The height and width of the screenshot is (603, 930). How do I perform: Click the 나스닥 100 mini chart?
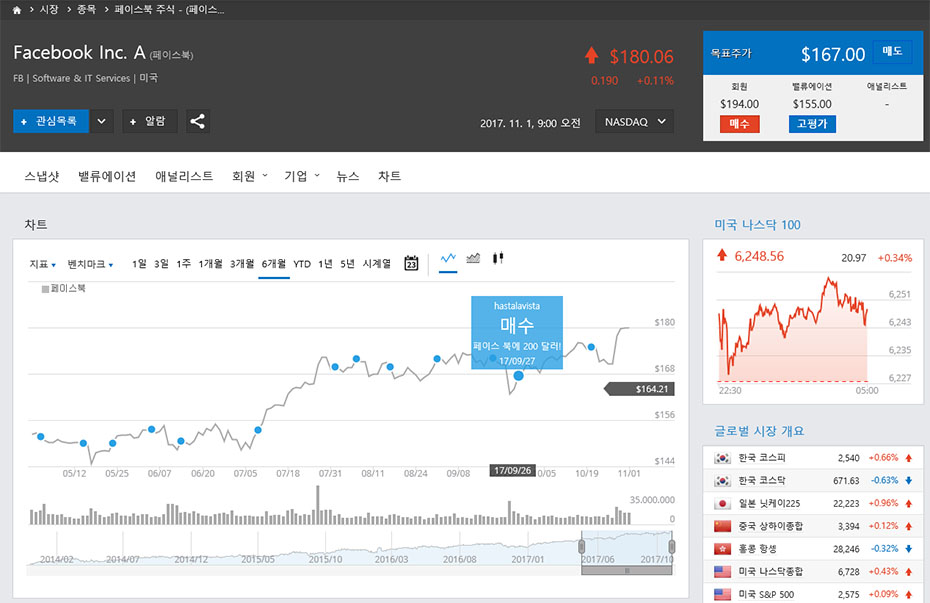(792, 330)
